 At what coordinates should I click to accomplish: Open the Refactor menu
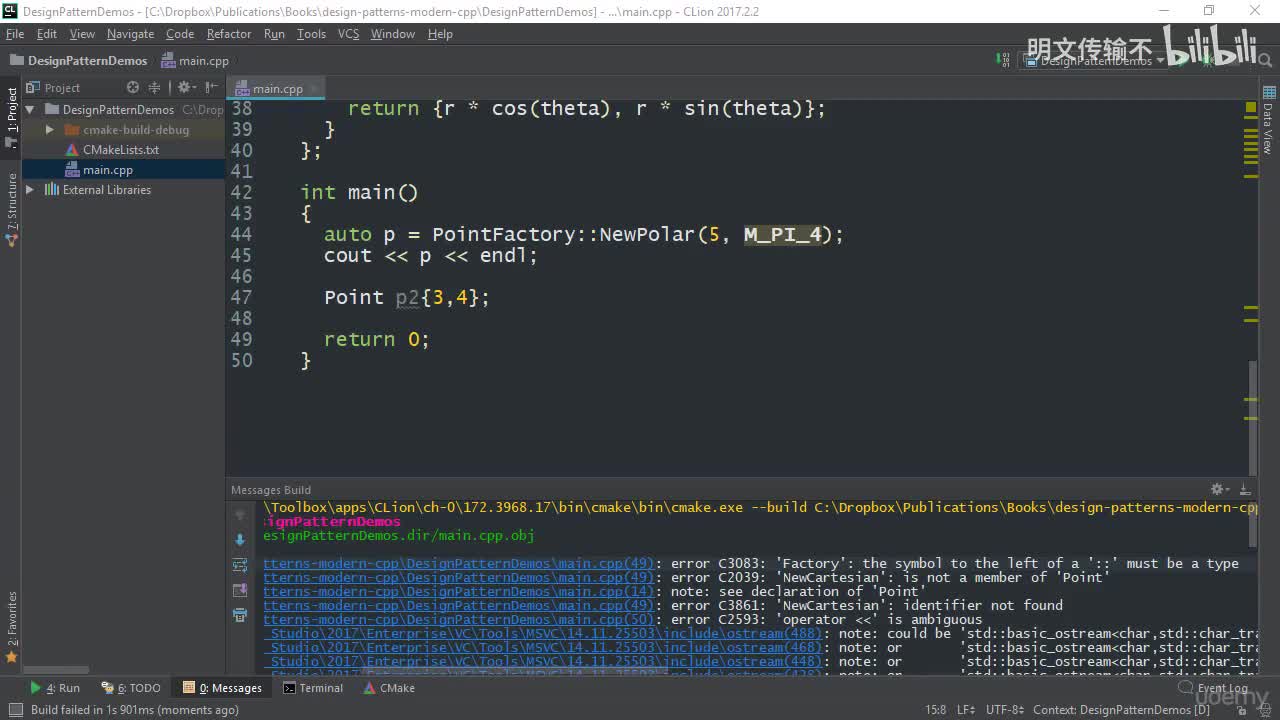pyautogui.click(x=229, y=34)
